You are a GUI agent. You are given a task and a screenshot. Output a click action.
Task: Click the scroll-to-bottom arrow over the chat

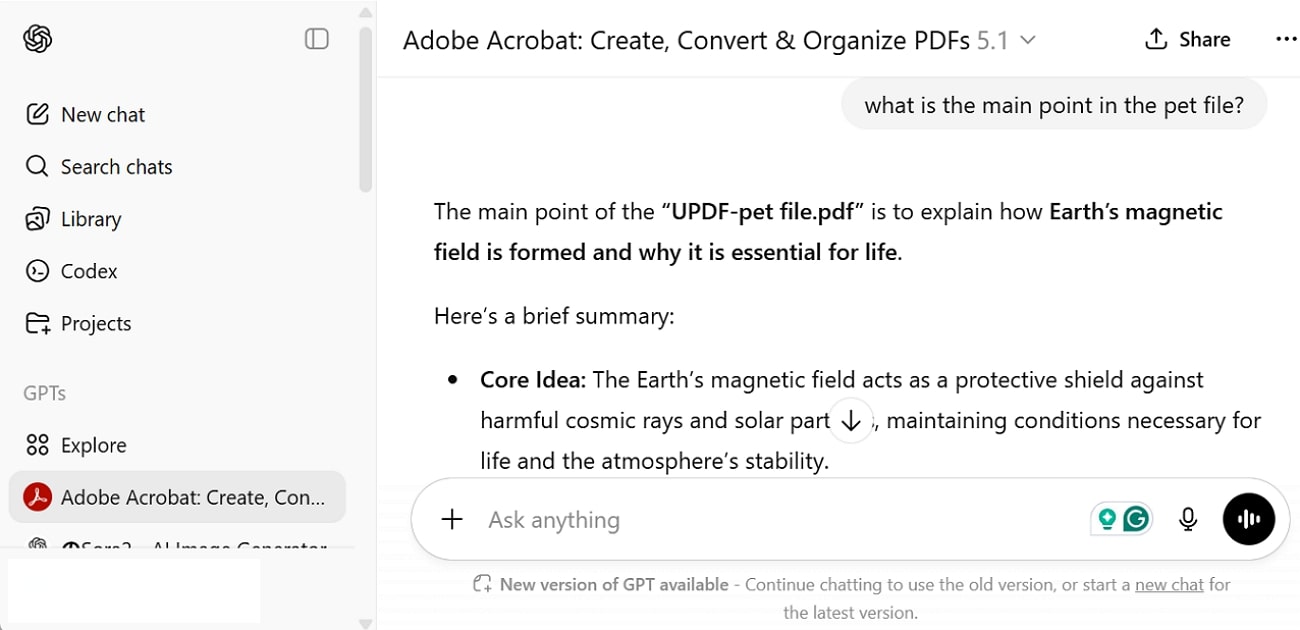[850, 420]
